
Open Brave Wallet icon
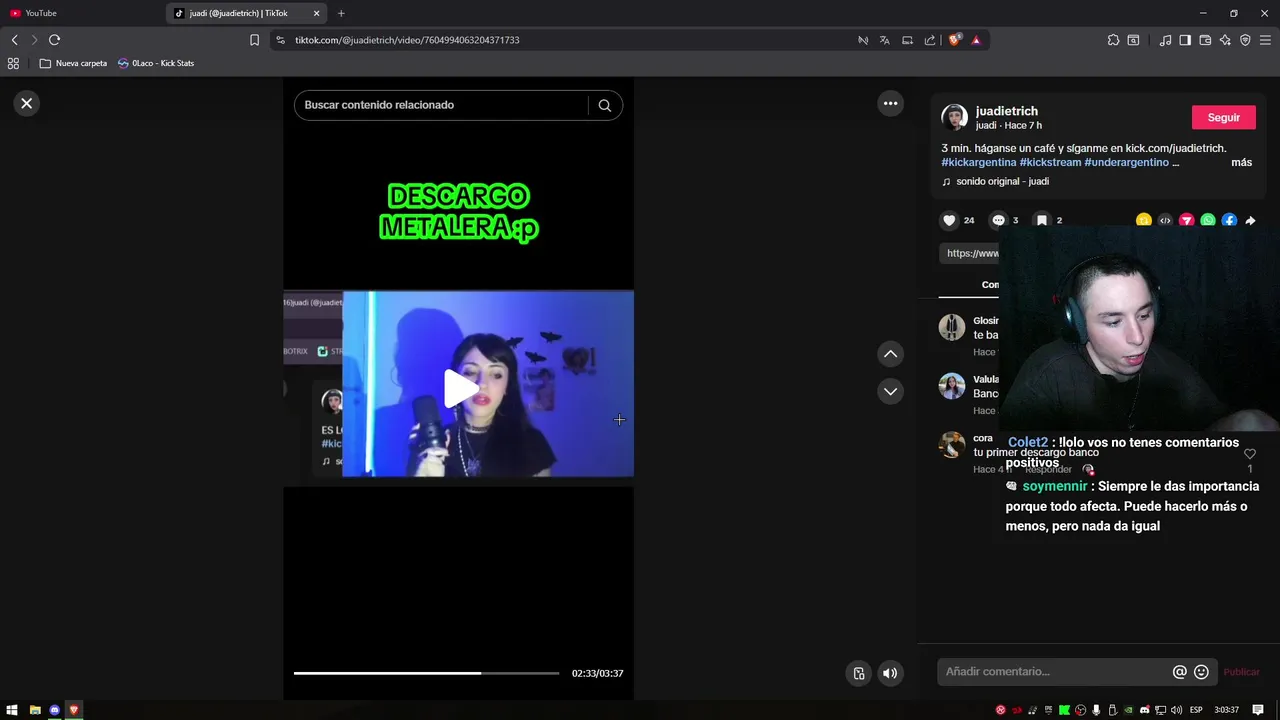1205,40
